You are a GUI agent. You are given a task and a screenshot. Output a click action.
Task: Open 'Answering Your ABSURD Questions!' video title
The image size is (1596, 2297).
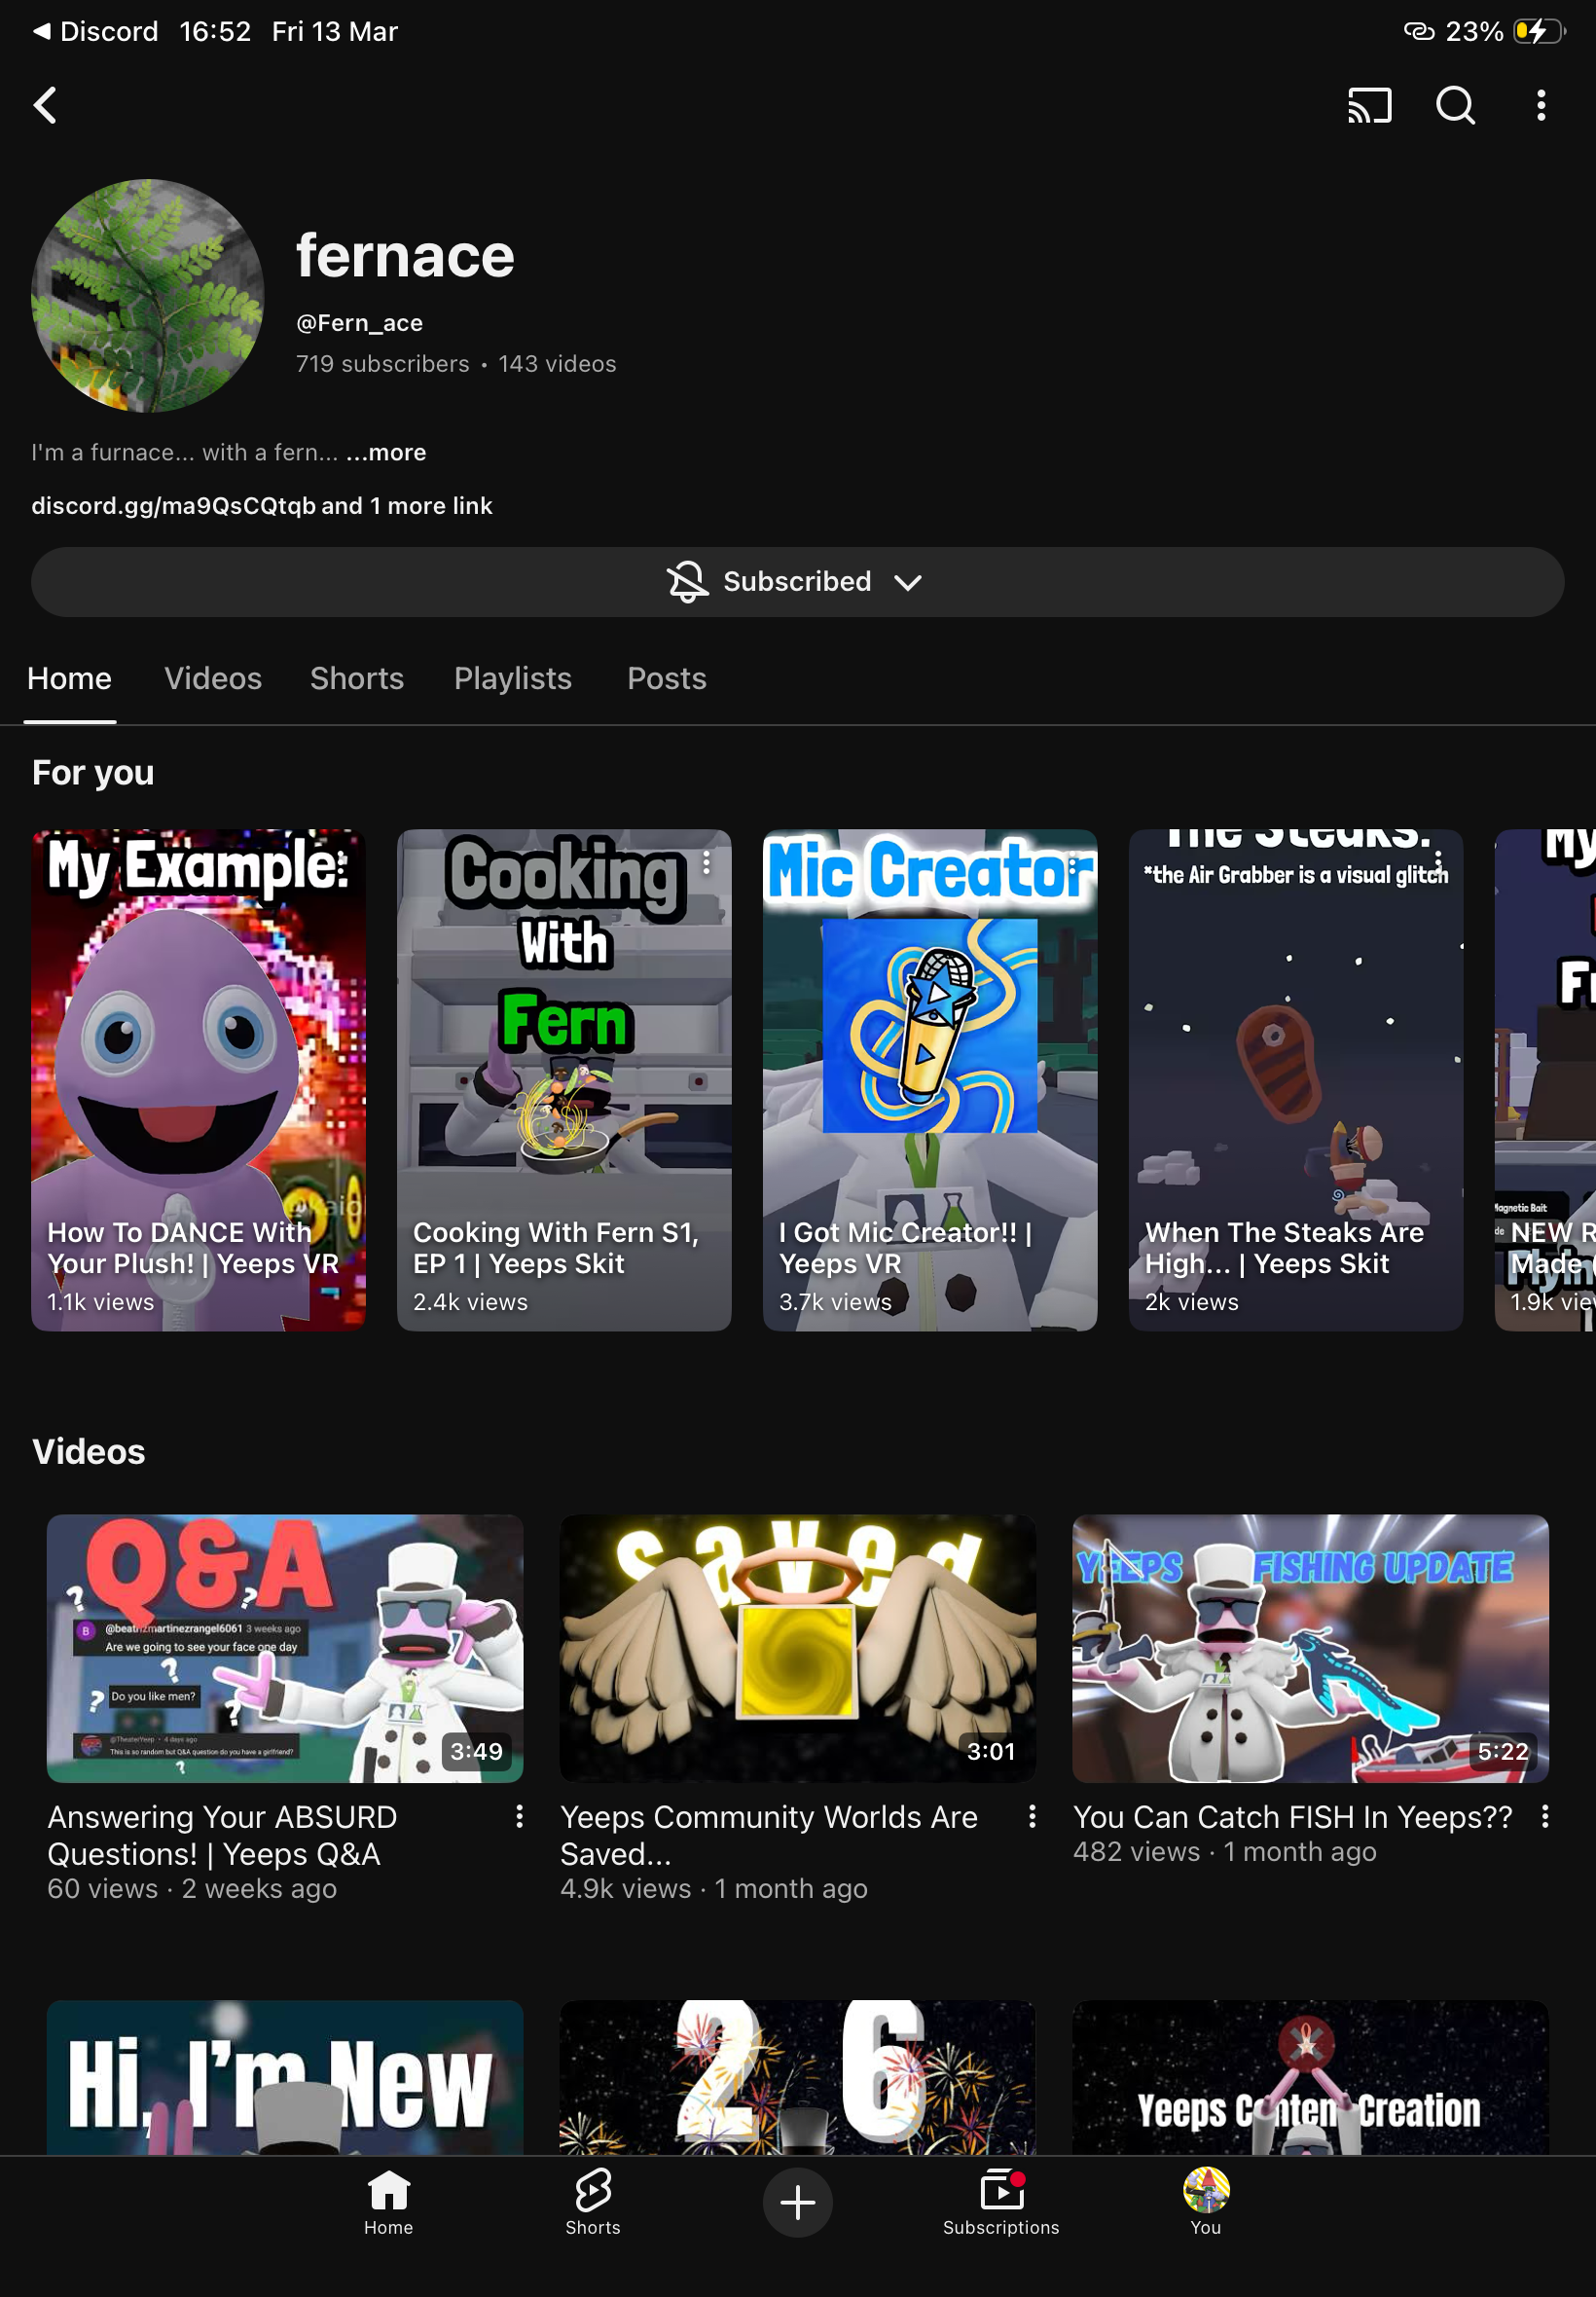point(222,1835)
